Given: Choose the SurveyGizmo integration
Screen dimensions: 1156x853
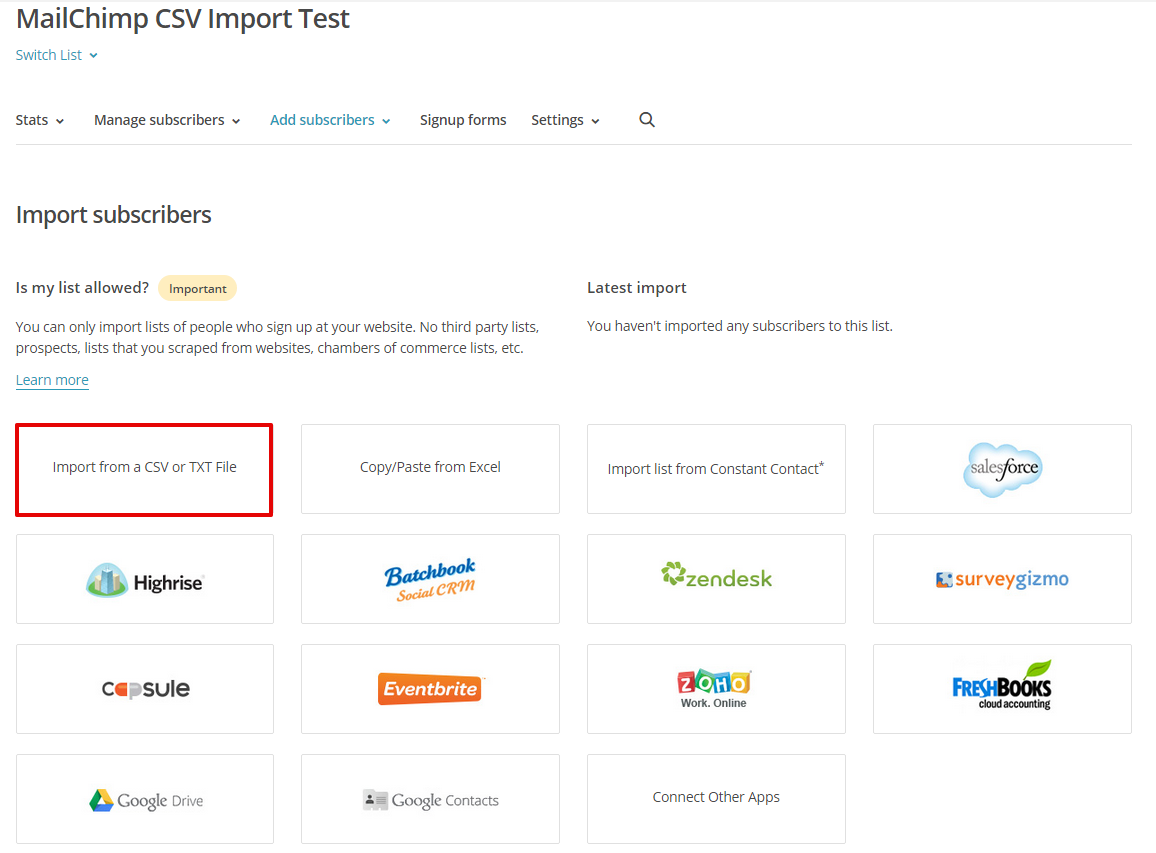Looking at the screenshot, I should click(1002, 579).
